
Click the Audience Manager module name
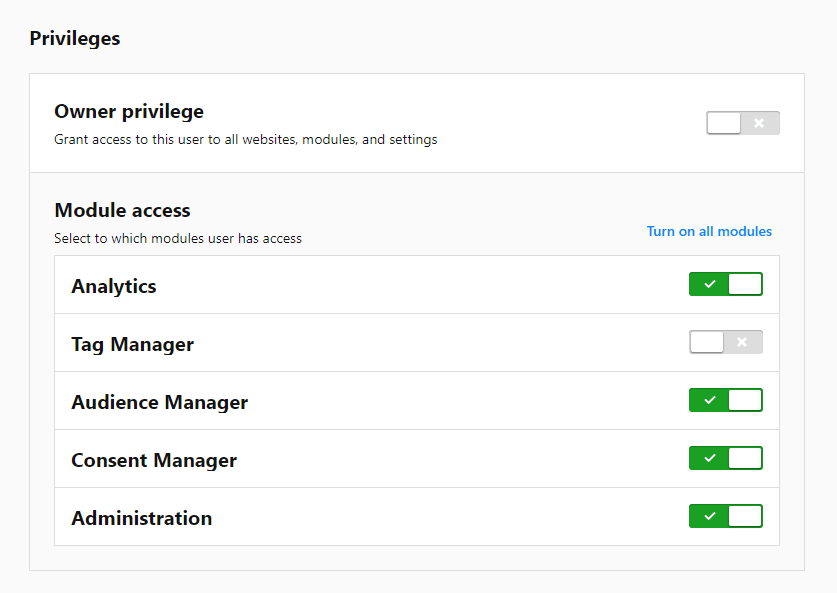pos(159,402)
